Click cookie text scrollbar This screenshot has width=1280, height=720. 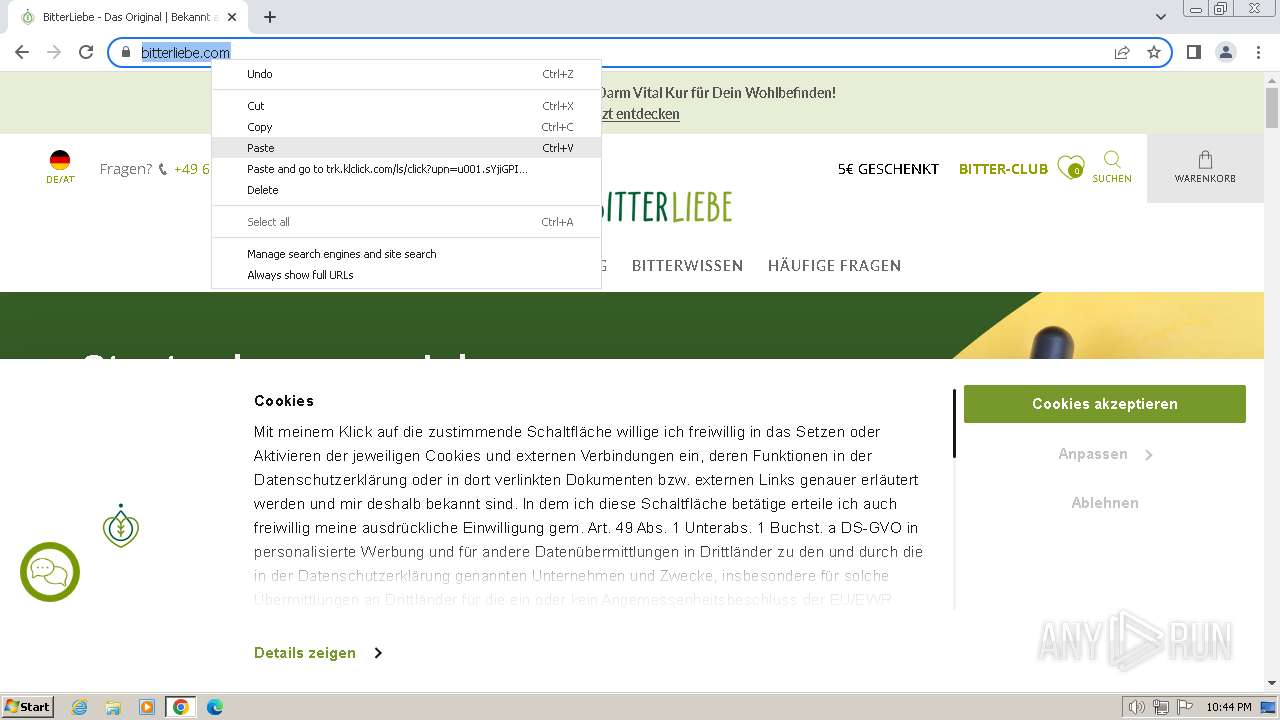(x=954, y=424)
